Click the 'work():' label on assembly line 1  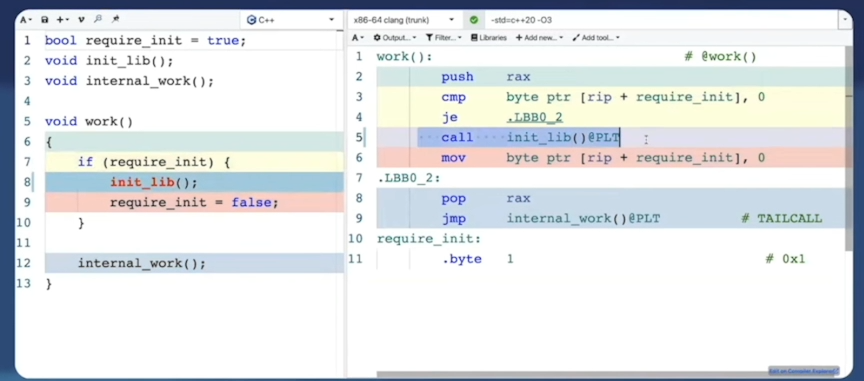pyautogui.click(x=404, y=57)
